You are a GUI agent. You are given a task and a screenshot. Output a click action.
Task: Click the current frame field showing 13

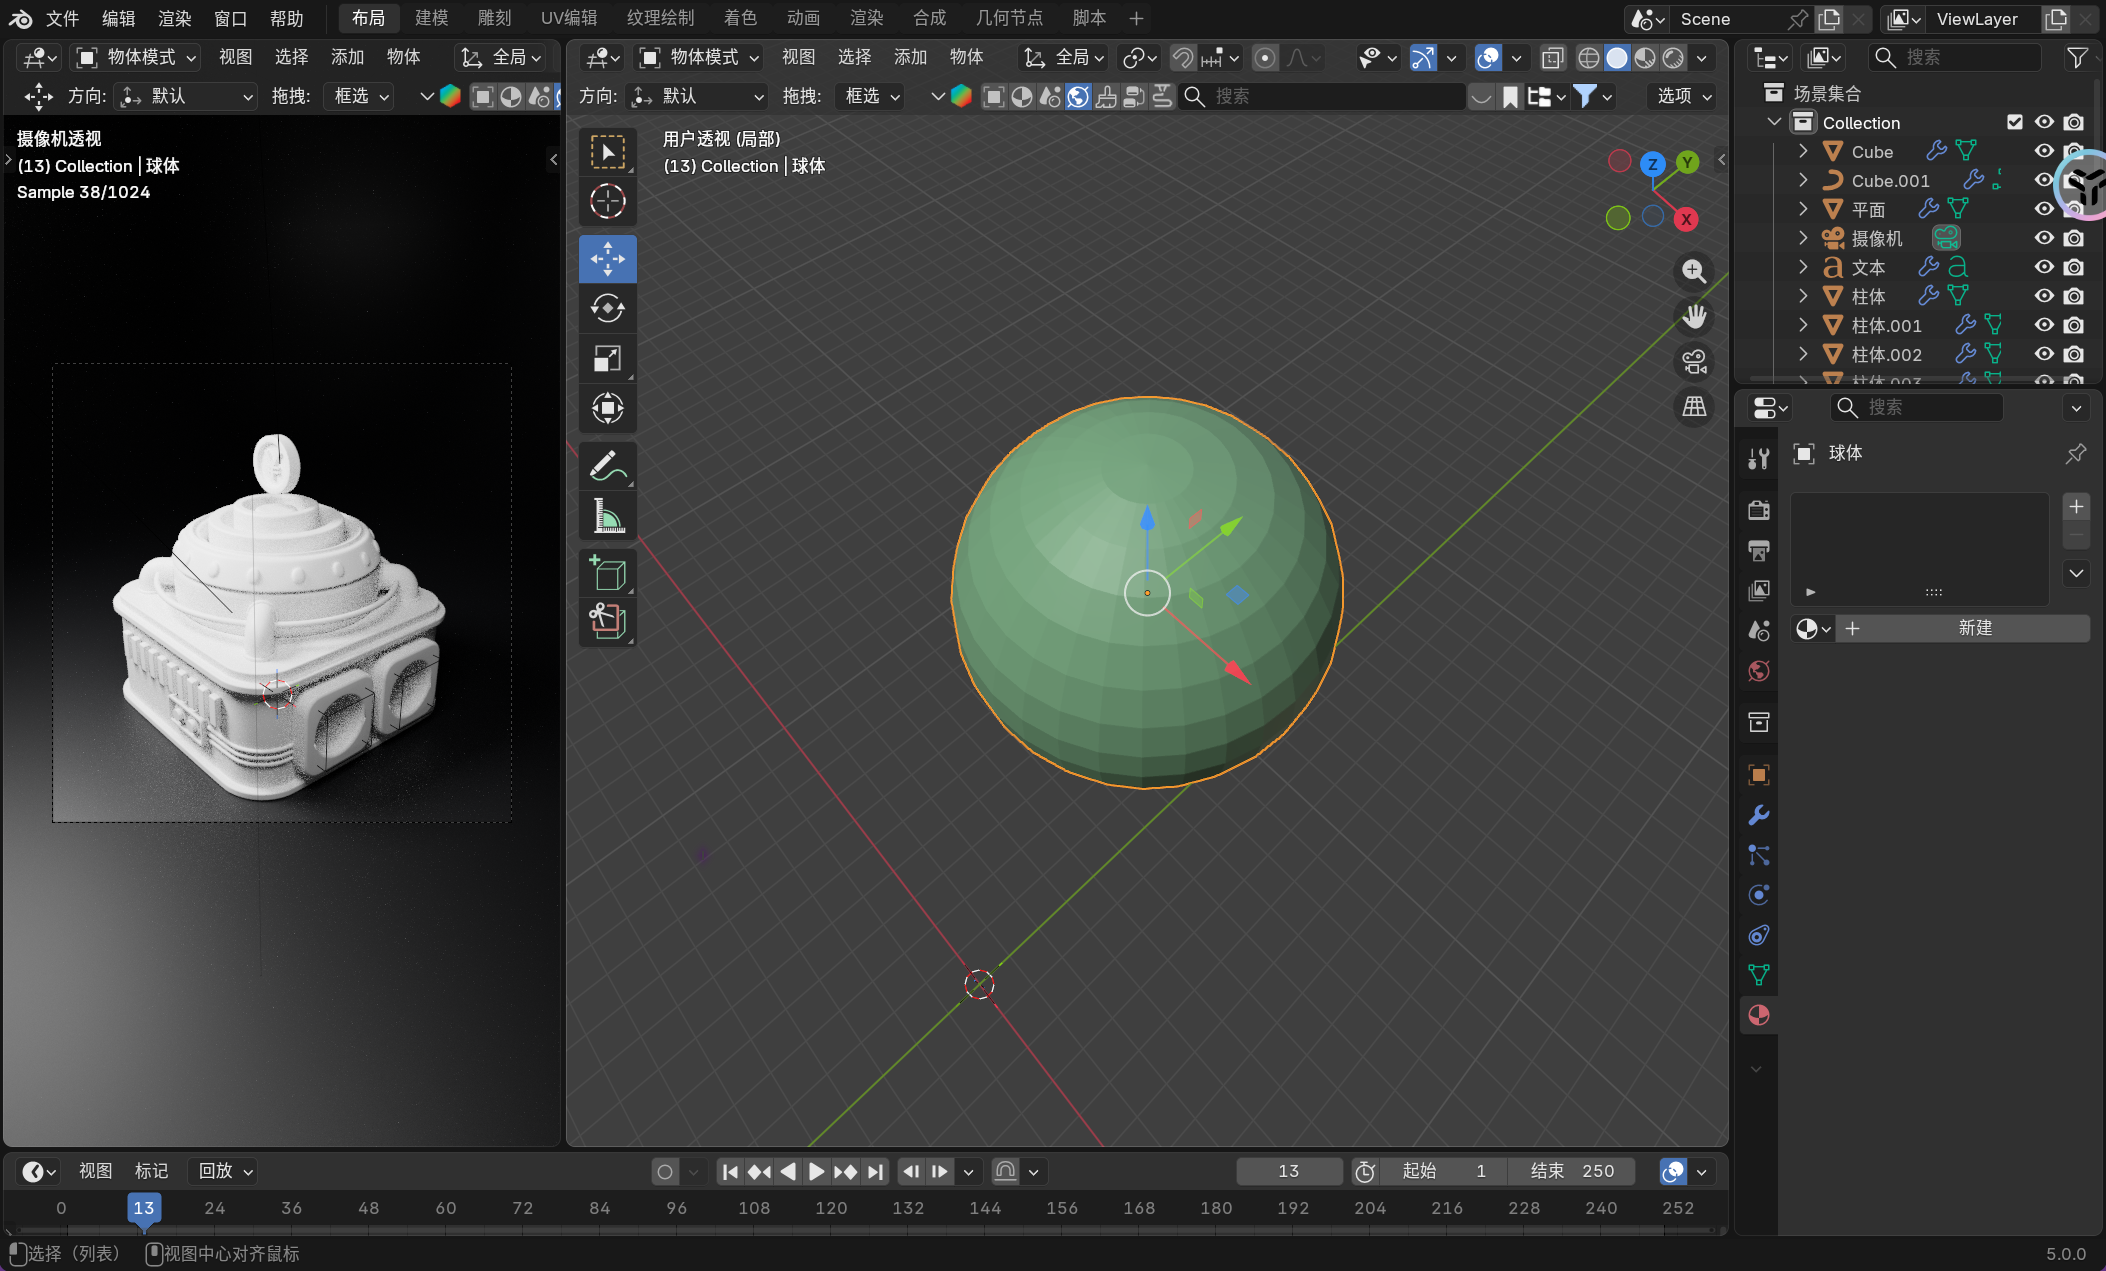[1288, 1171]
